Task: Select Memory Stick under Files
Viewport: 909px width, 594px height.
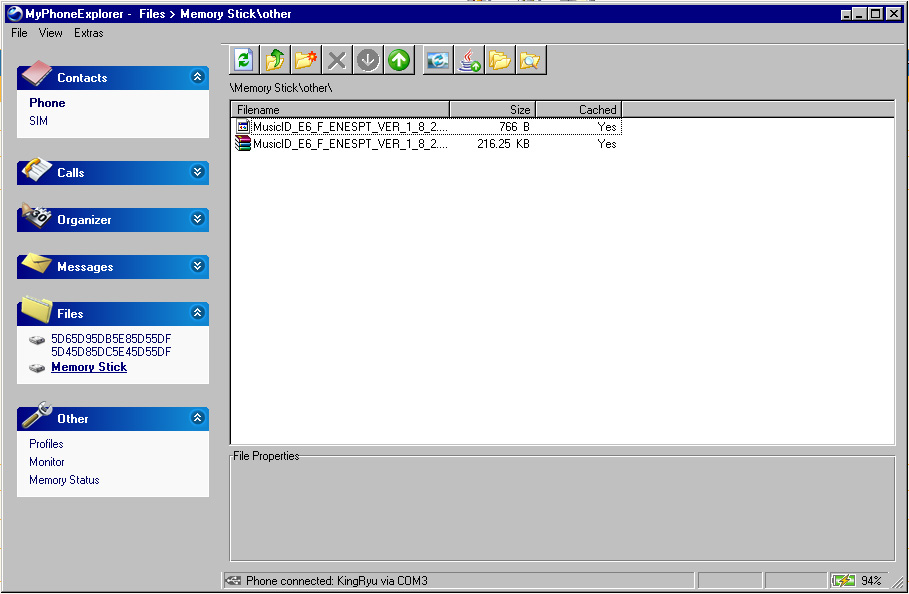Action: point(89,367)
